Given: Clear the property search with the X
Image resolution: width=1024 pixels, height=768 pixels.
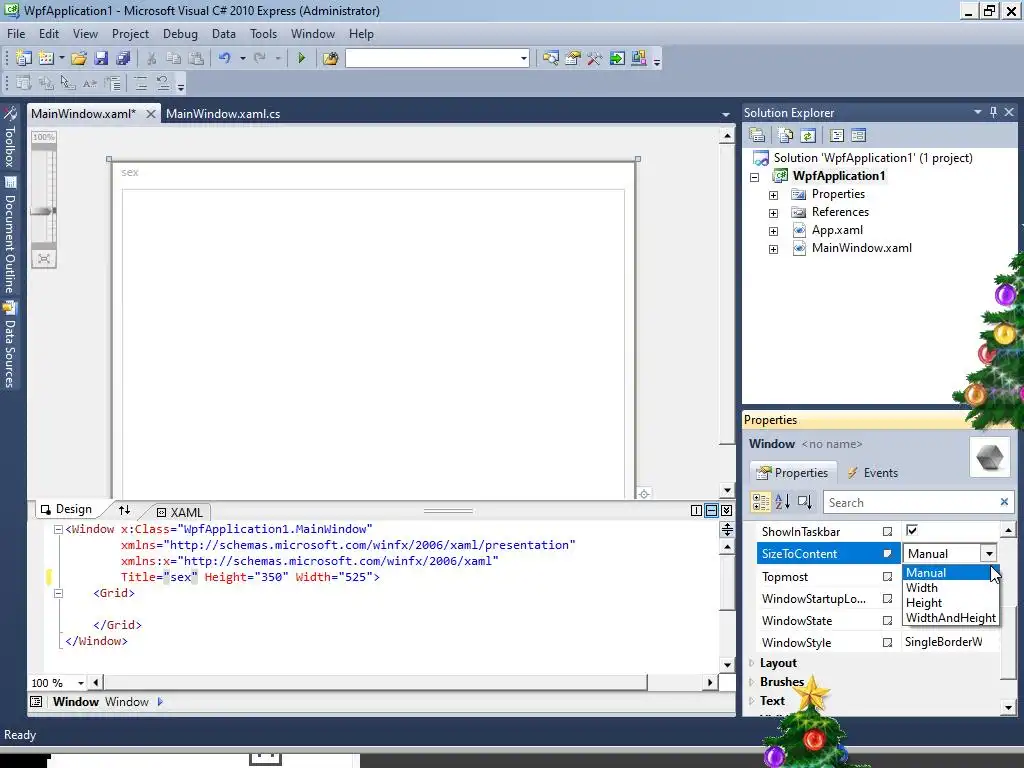Looking at the screenshot, I should tap(1004, 502).
